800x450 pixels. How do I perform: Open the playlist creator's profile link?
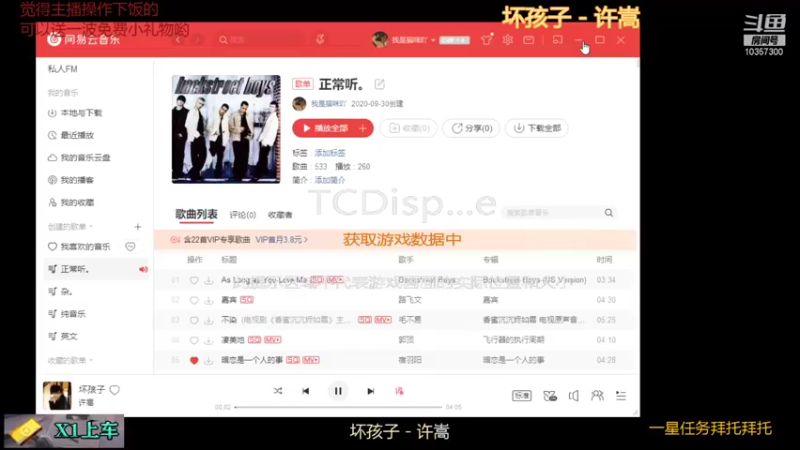329,104
